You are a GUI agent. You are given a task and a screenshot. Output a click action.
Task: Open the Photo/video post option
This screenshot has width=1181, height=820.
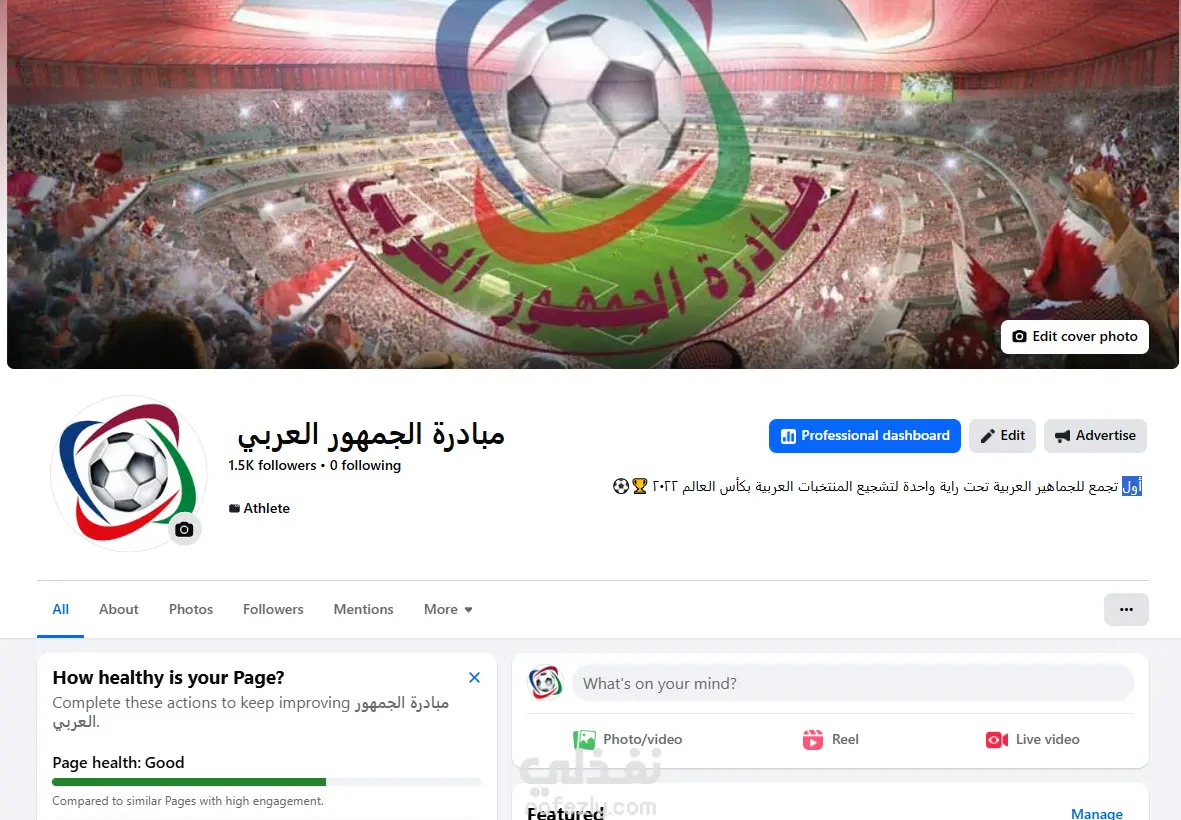coord(627,739)
